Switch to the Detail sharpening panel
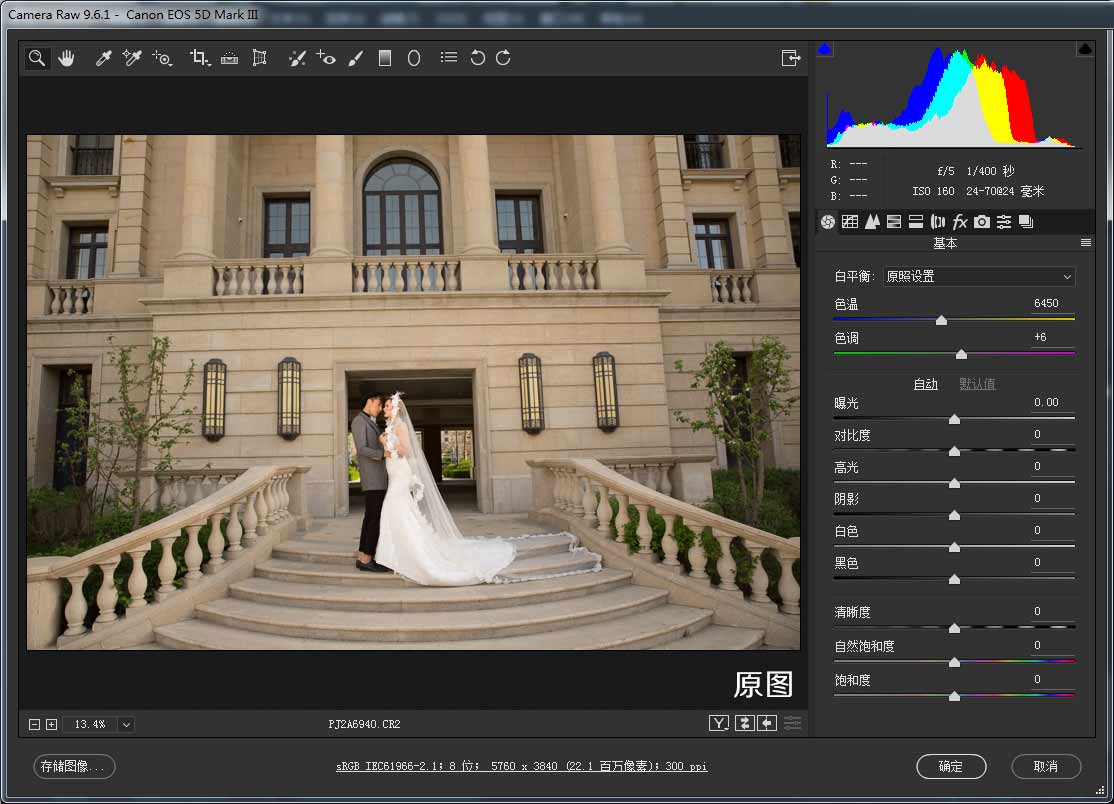Viewport: 1114px width, 804px height. pos(871,221)
